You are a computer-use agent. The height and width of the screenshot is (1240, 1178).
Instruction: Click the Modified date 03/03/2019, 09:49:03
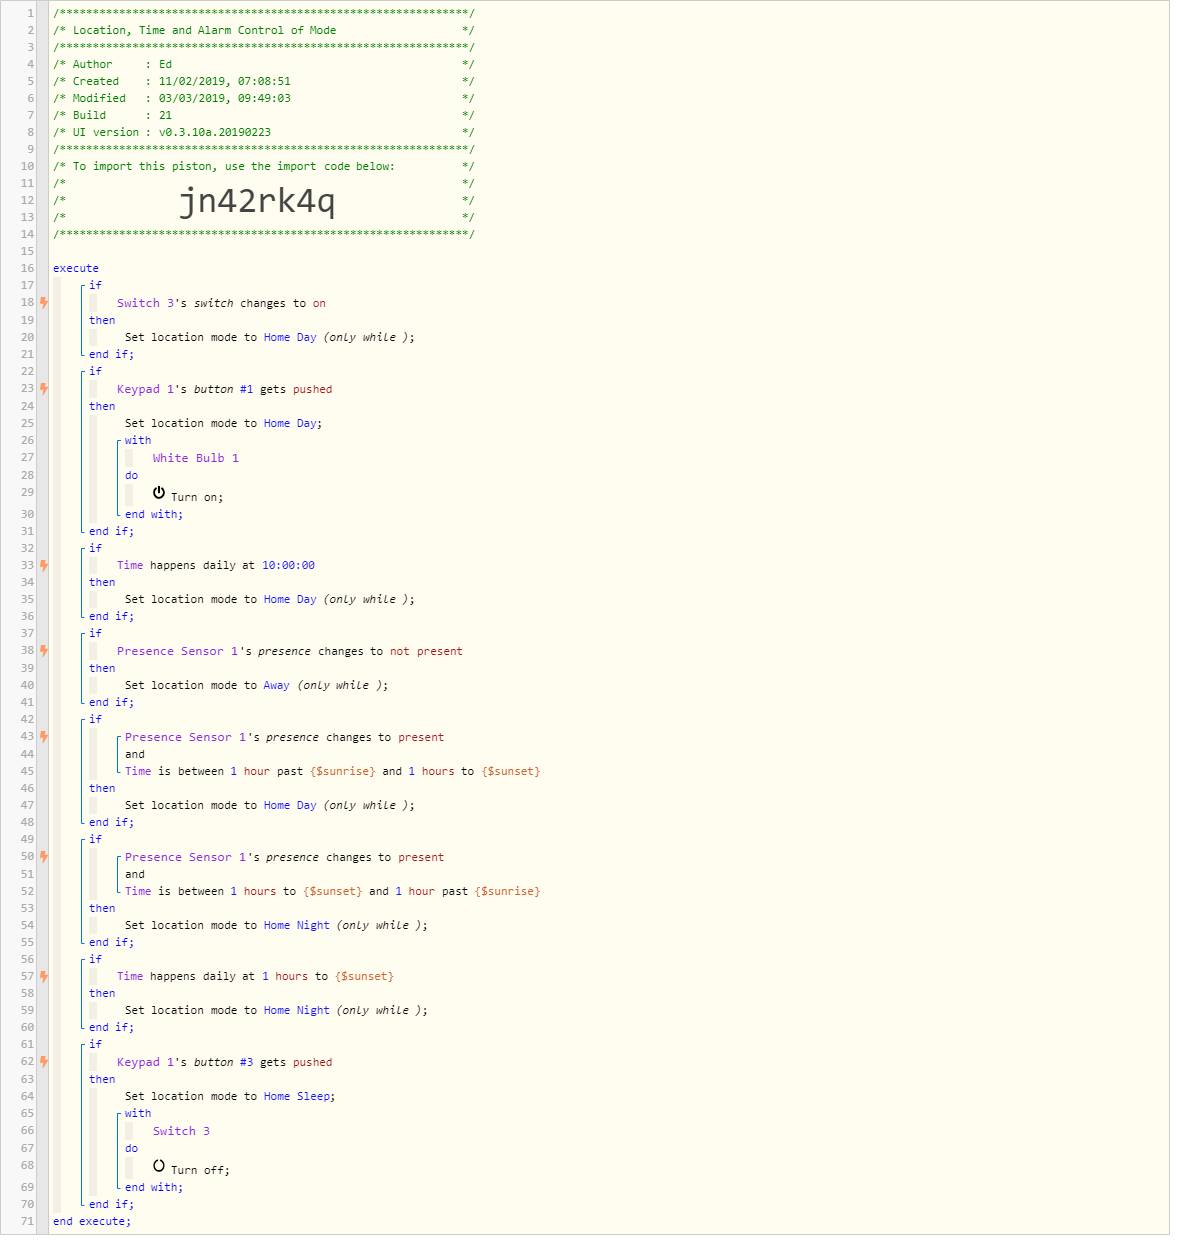click(x=225, y=98)
